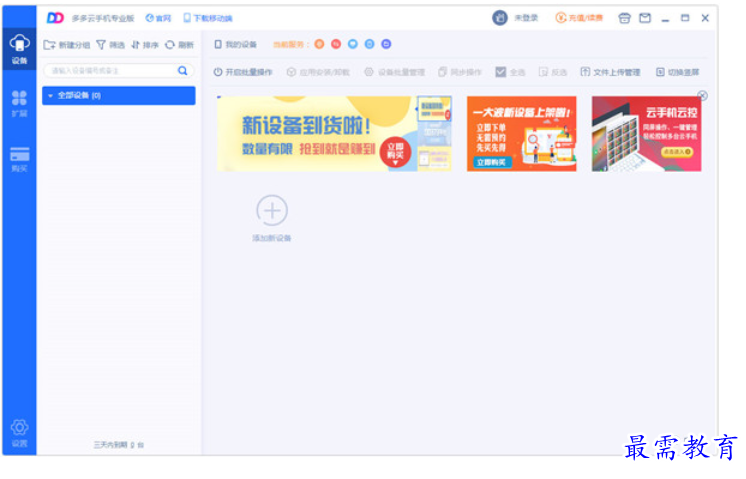Open the 扩展 (Extensions) sidebar section

point(19,104)
